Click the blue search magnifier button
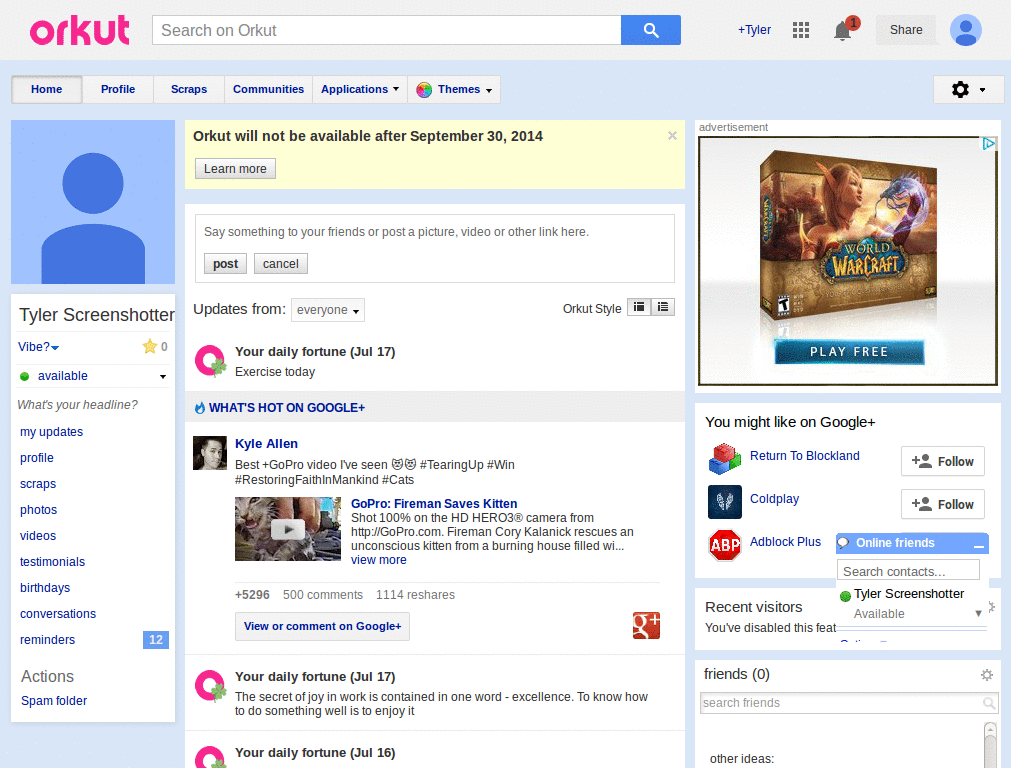This screenshot has height=768, width=1024. pyautogui.click(x=650, y=30)
